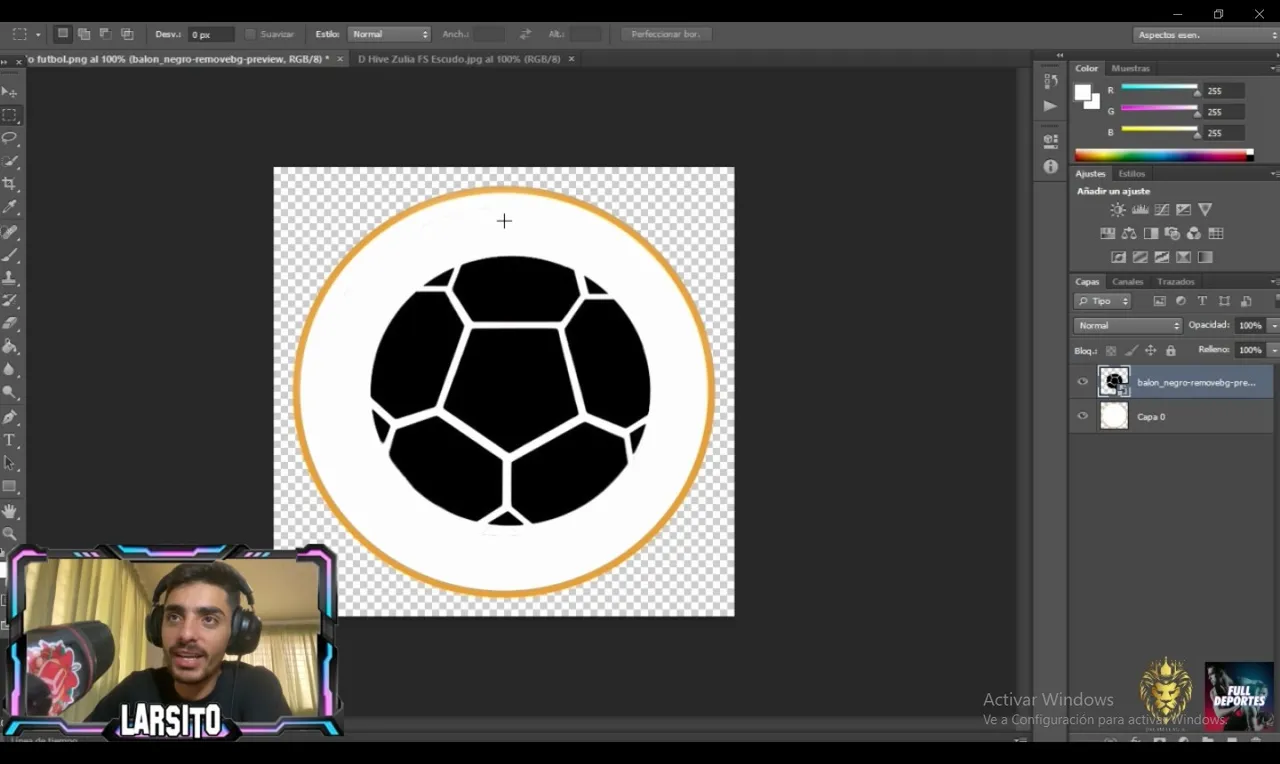1280x764 pixels.
Task: Select the Brush tool
Action: [10, 255]
